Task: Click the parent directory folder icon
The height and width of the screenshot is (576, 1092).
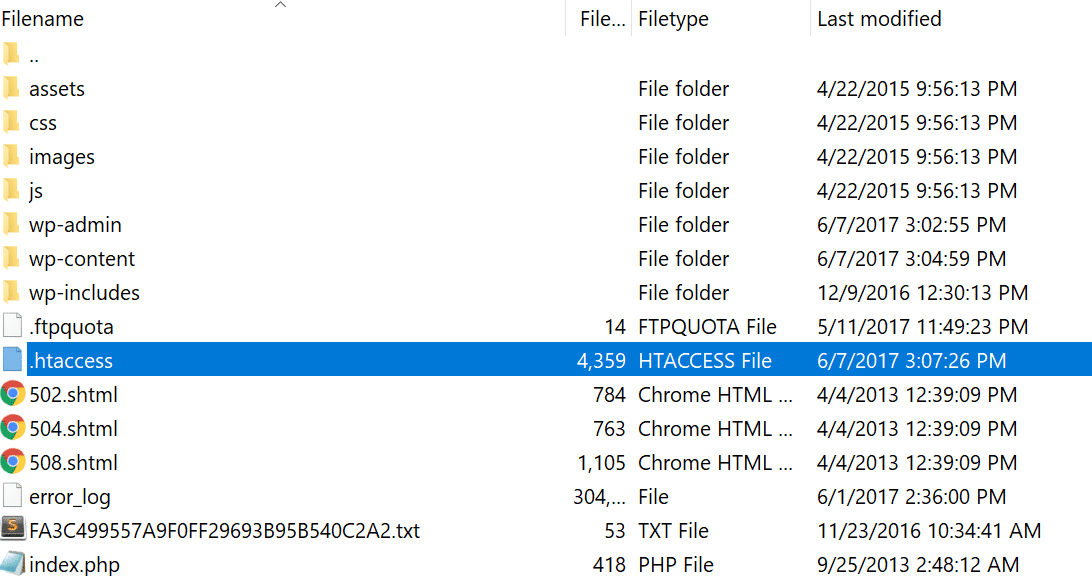Action: point(14,54)
